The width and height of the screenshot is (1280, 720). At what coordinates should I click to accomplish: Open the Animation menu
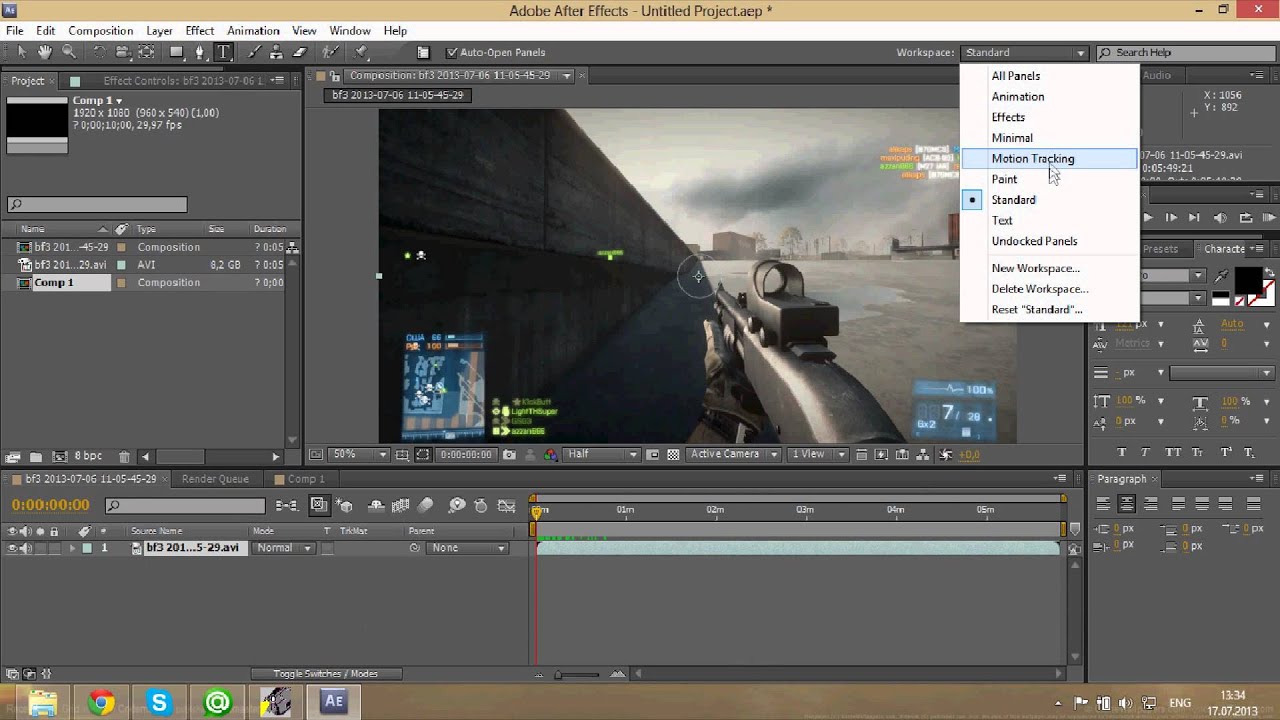pyautogui.click(x=253, y=31)
